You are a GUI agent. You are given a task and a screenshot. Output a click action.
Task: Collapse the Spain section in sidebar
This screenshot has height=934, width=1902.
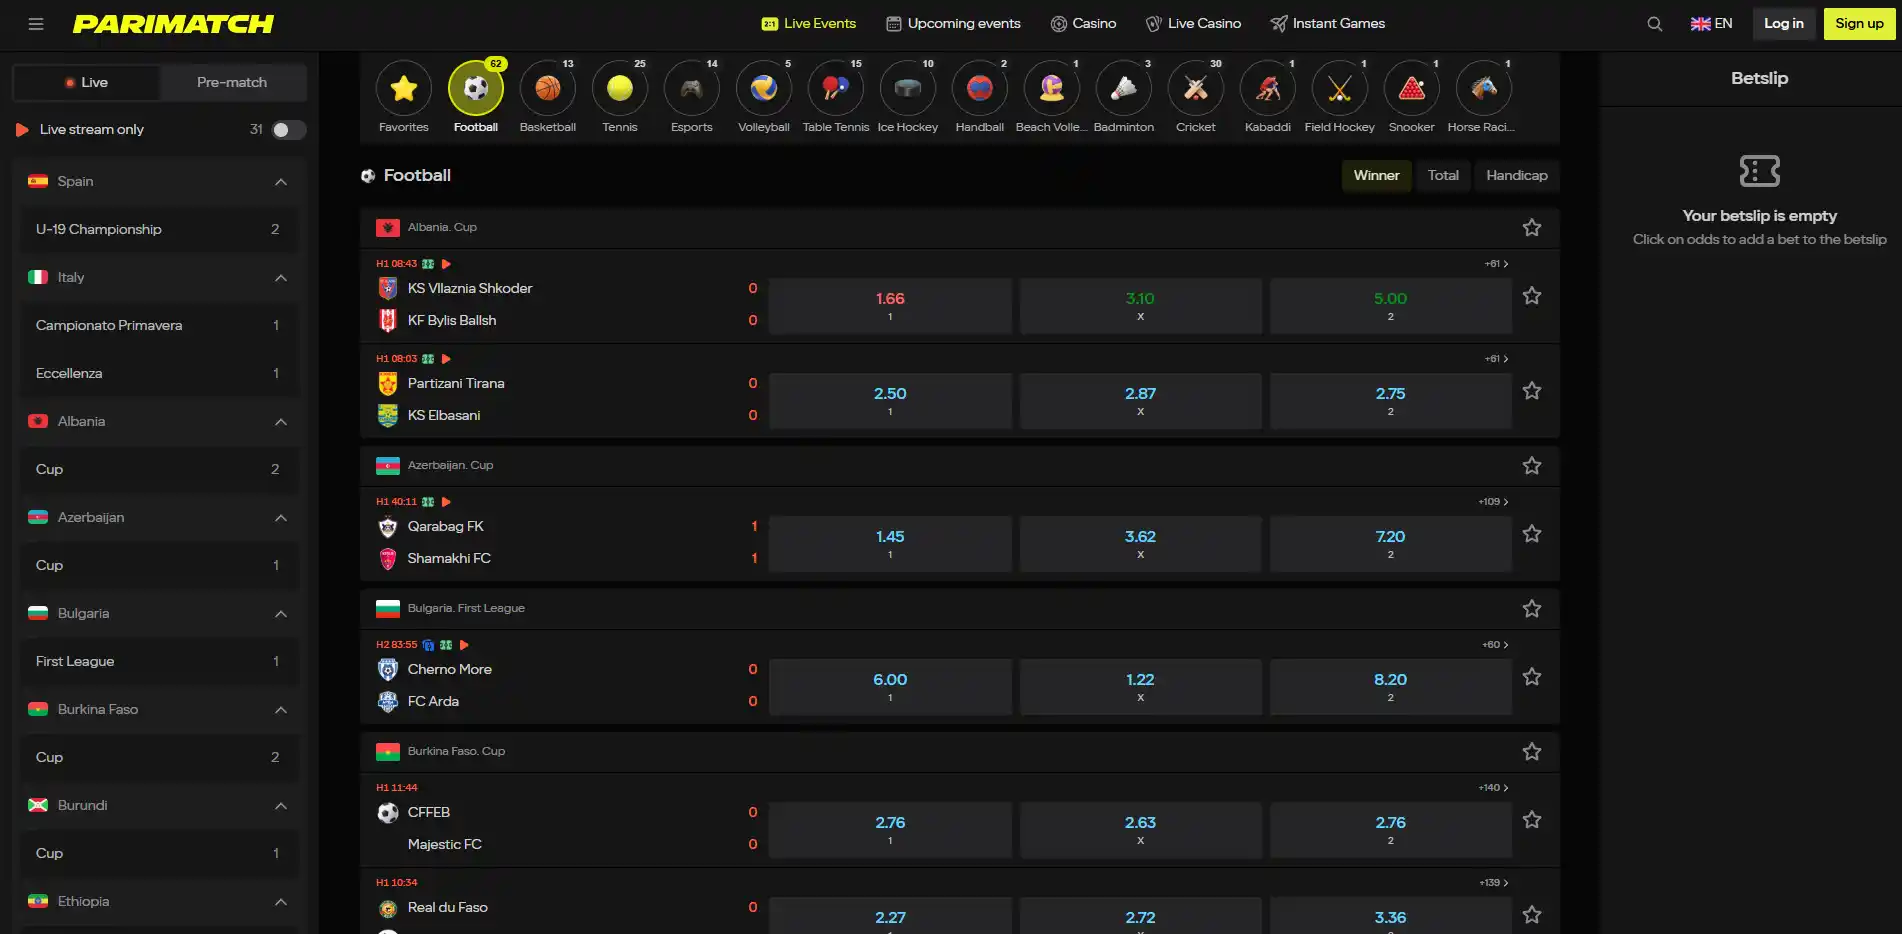click(x=281, y=182)
